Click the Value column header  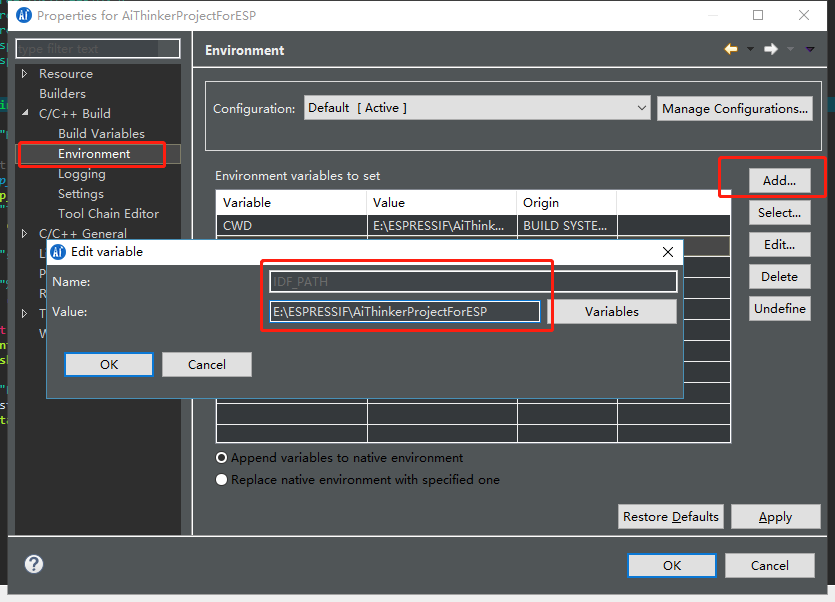[442, 202]
